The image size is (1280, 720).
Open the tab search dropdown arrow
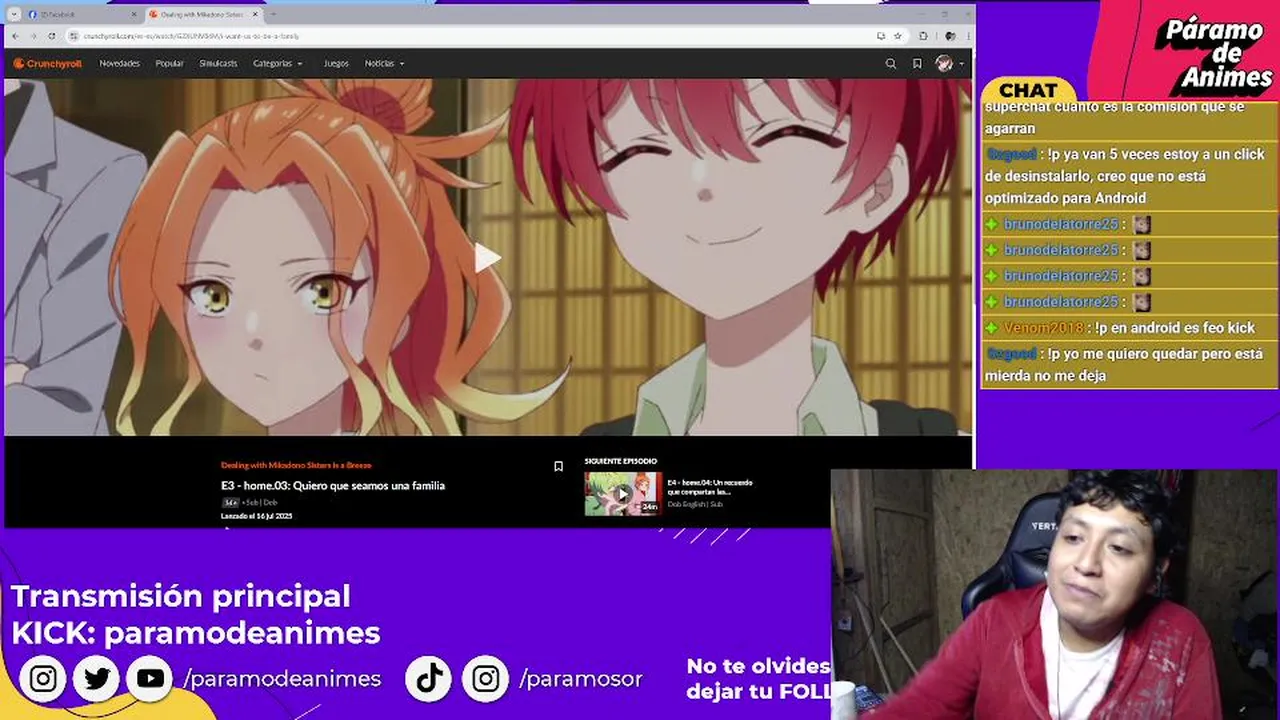(x=13, y=14)
